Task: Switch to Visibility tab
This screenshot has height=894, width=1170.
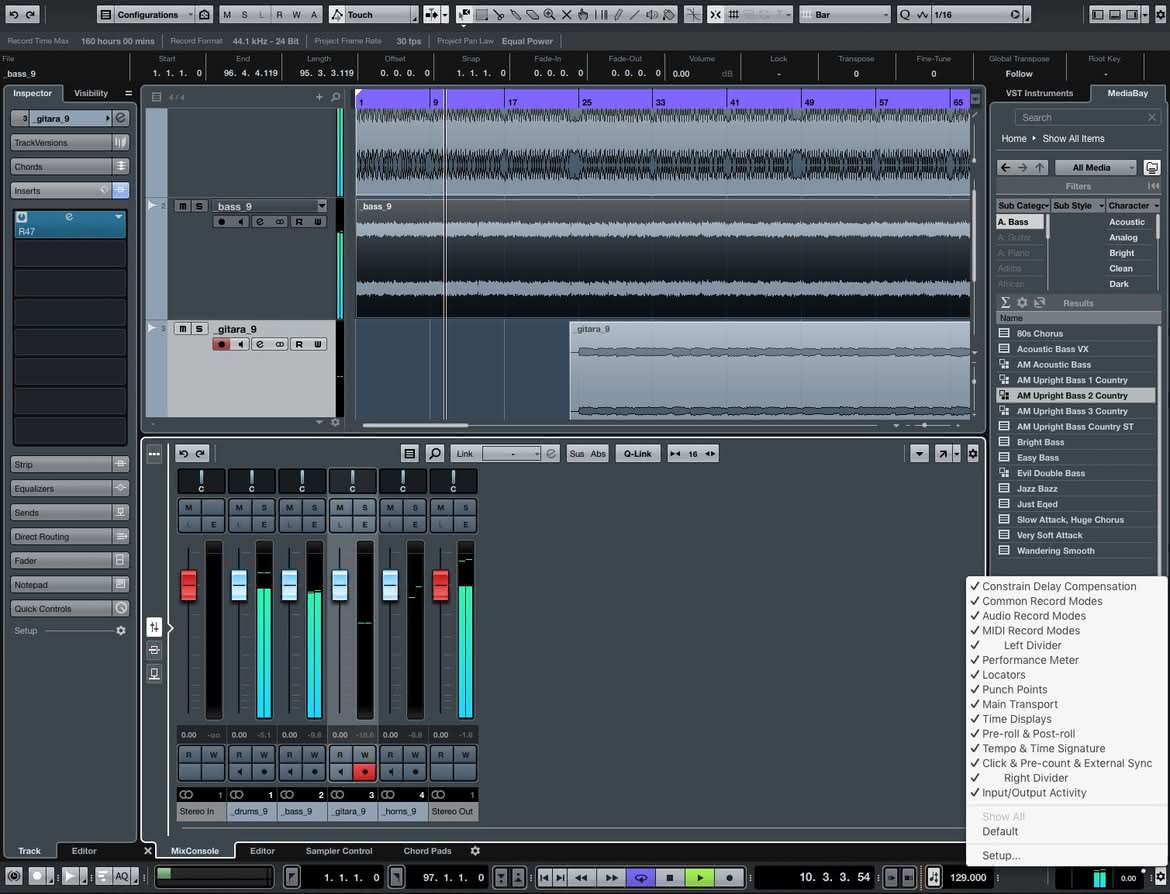Action: 91,93
